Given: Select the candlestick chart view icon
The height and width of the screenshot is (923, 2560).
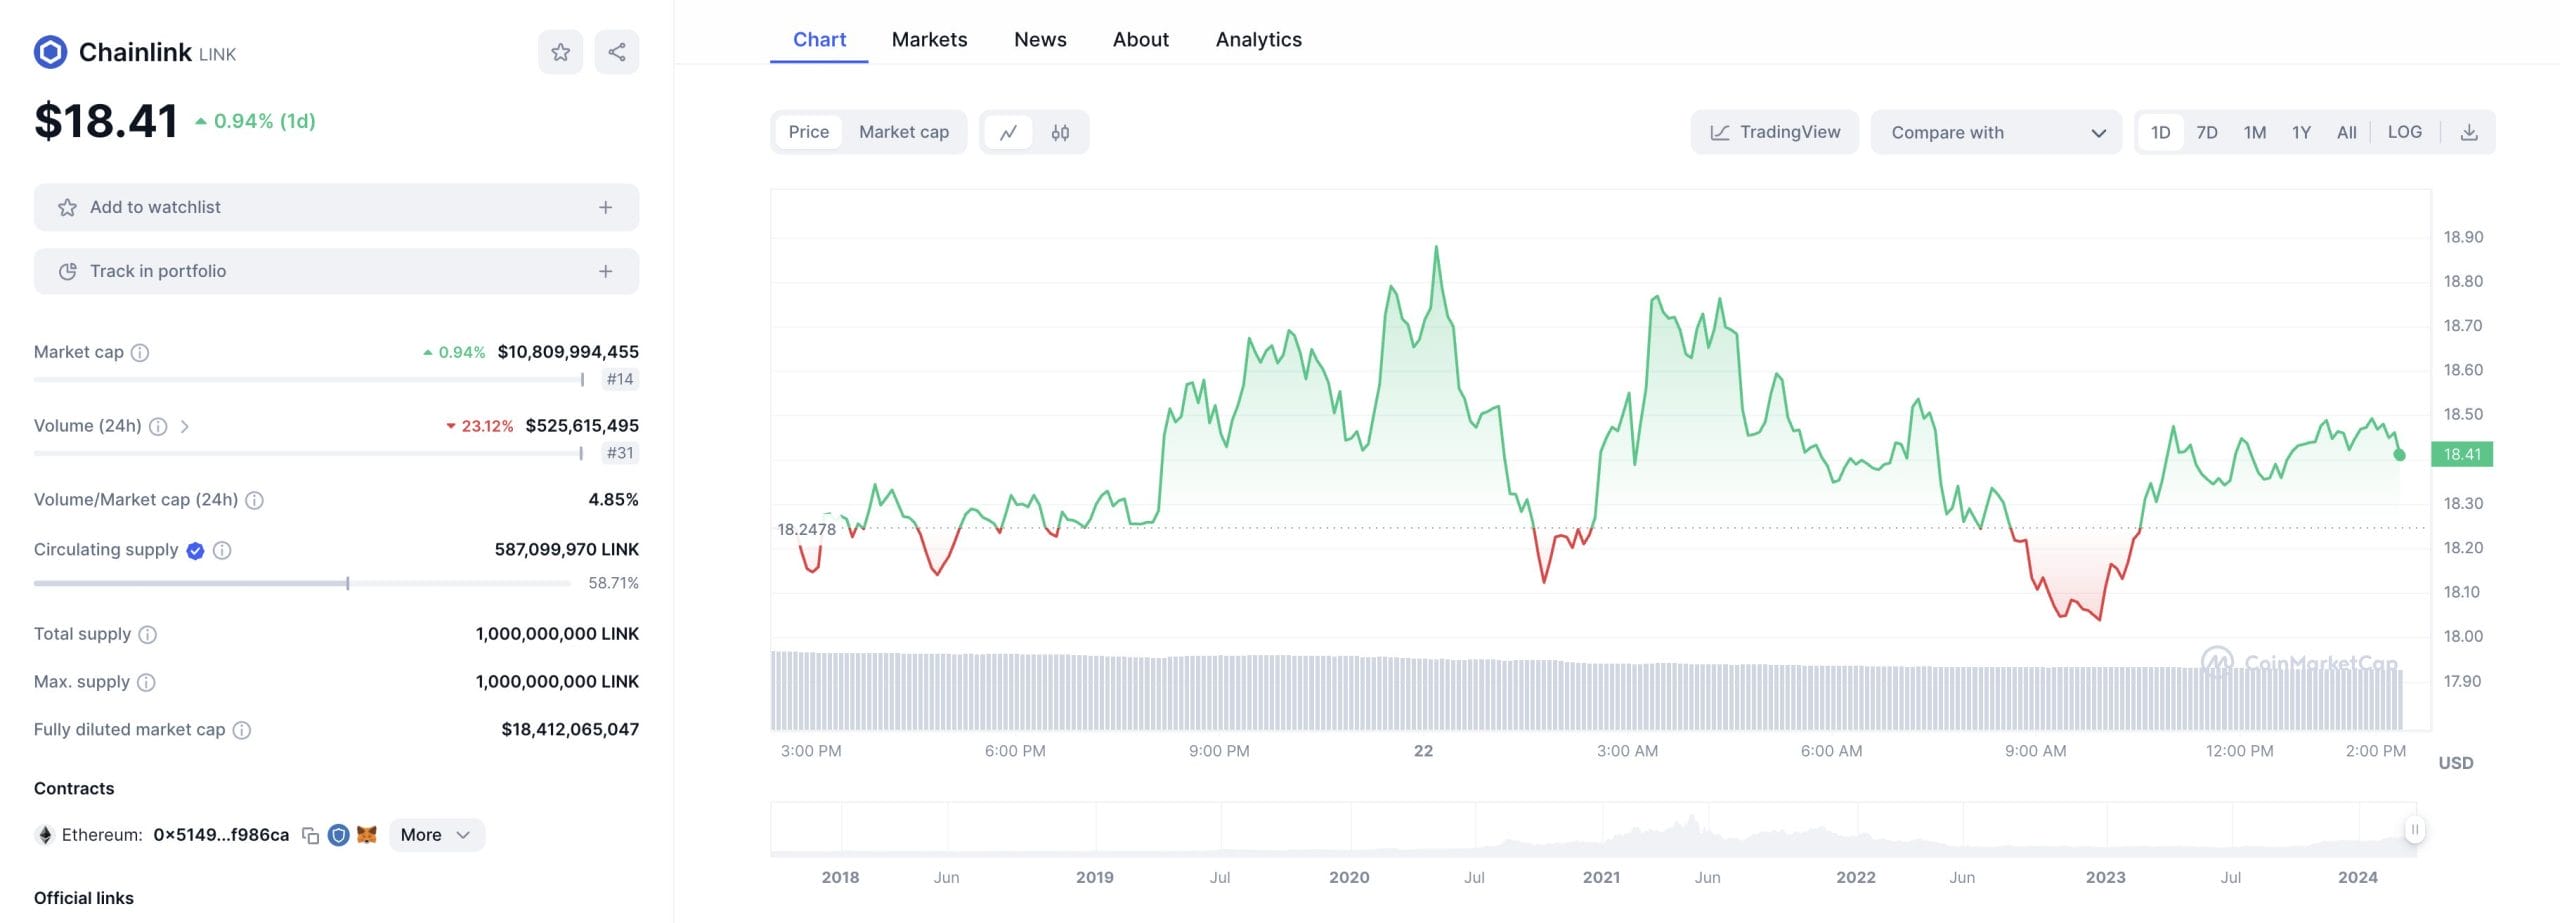Looking at the screenshot, I should 1060,131.
